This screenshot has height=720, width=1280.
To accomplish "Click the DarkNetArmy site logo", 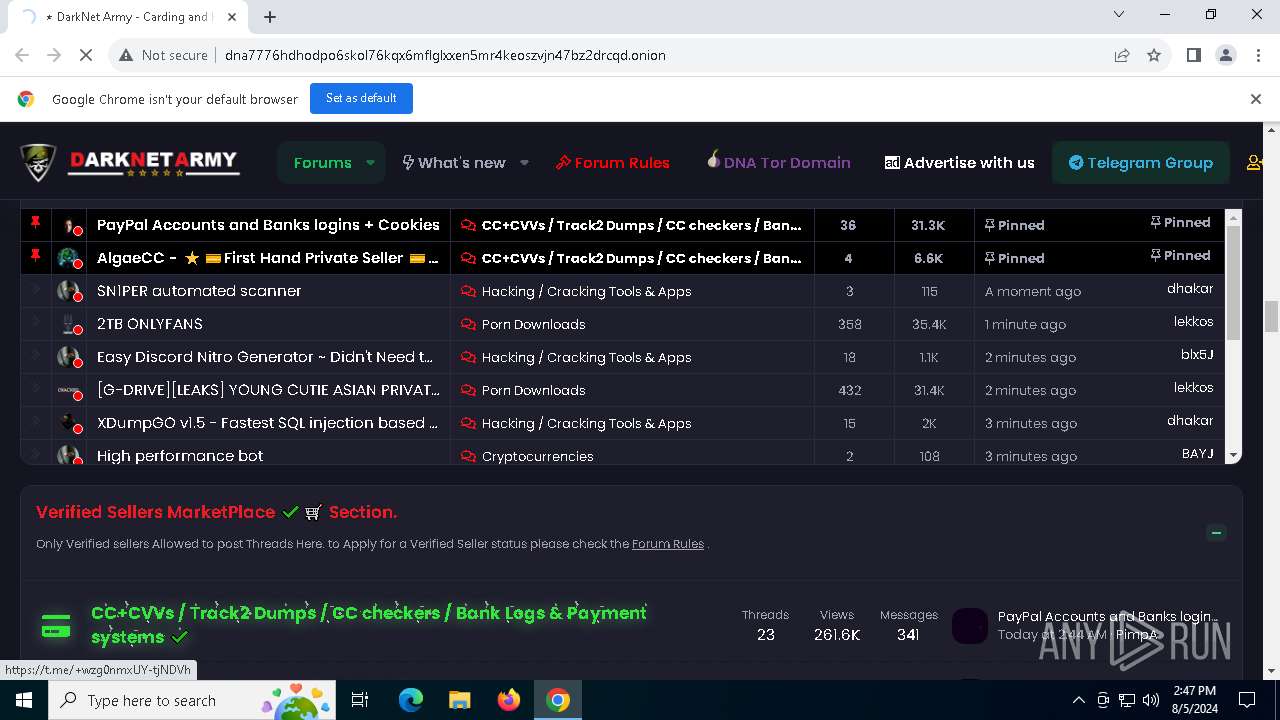I will coord(130,162).
